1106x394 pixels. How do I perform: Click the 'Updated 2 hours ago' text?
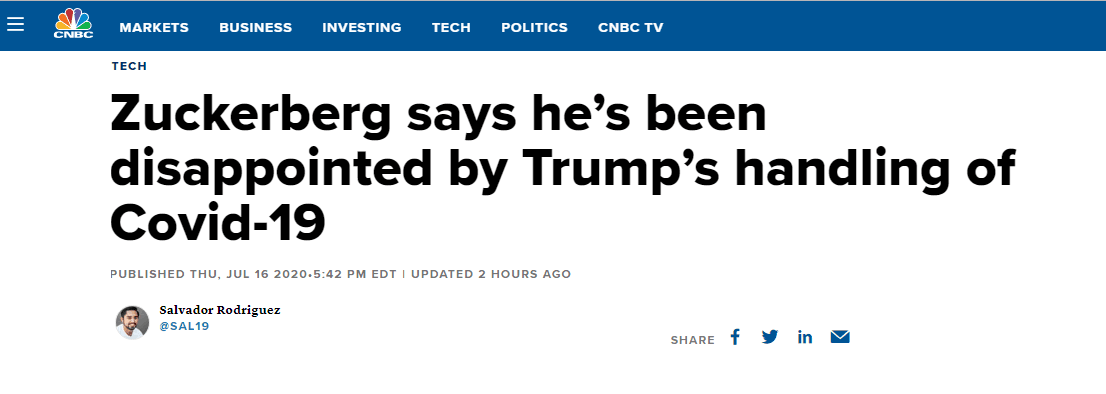point(491,274)
